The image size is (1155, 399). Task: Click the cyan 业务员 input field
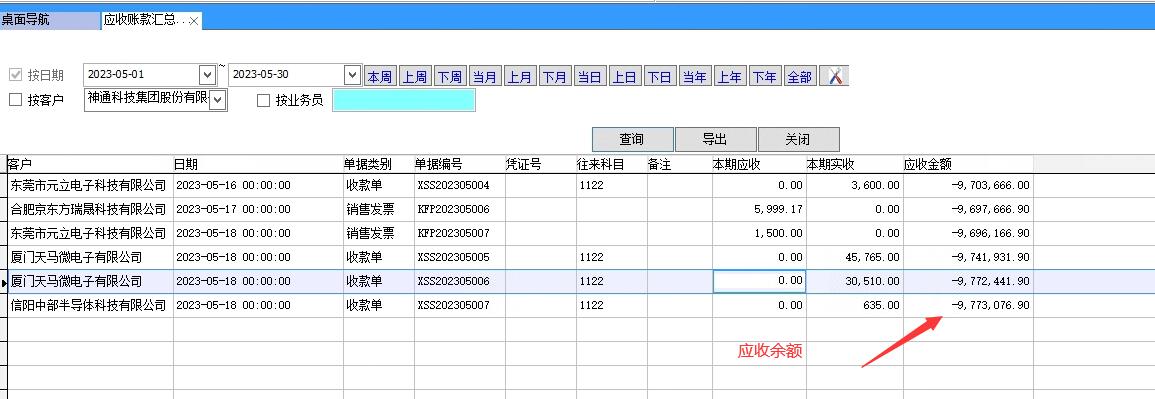coord(404,101)
